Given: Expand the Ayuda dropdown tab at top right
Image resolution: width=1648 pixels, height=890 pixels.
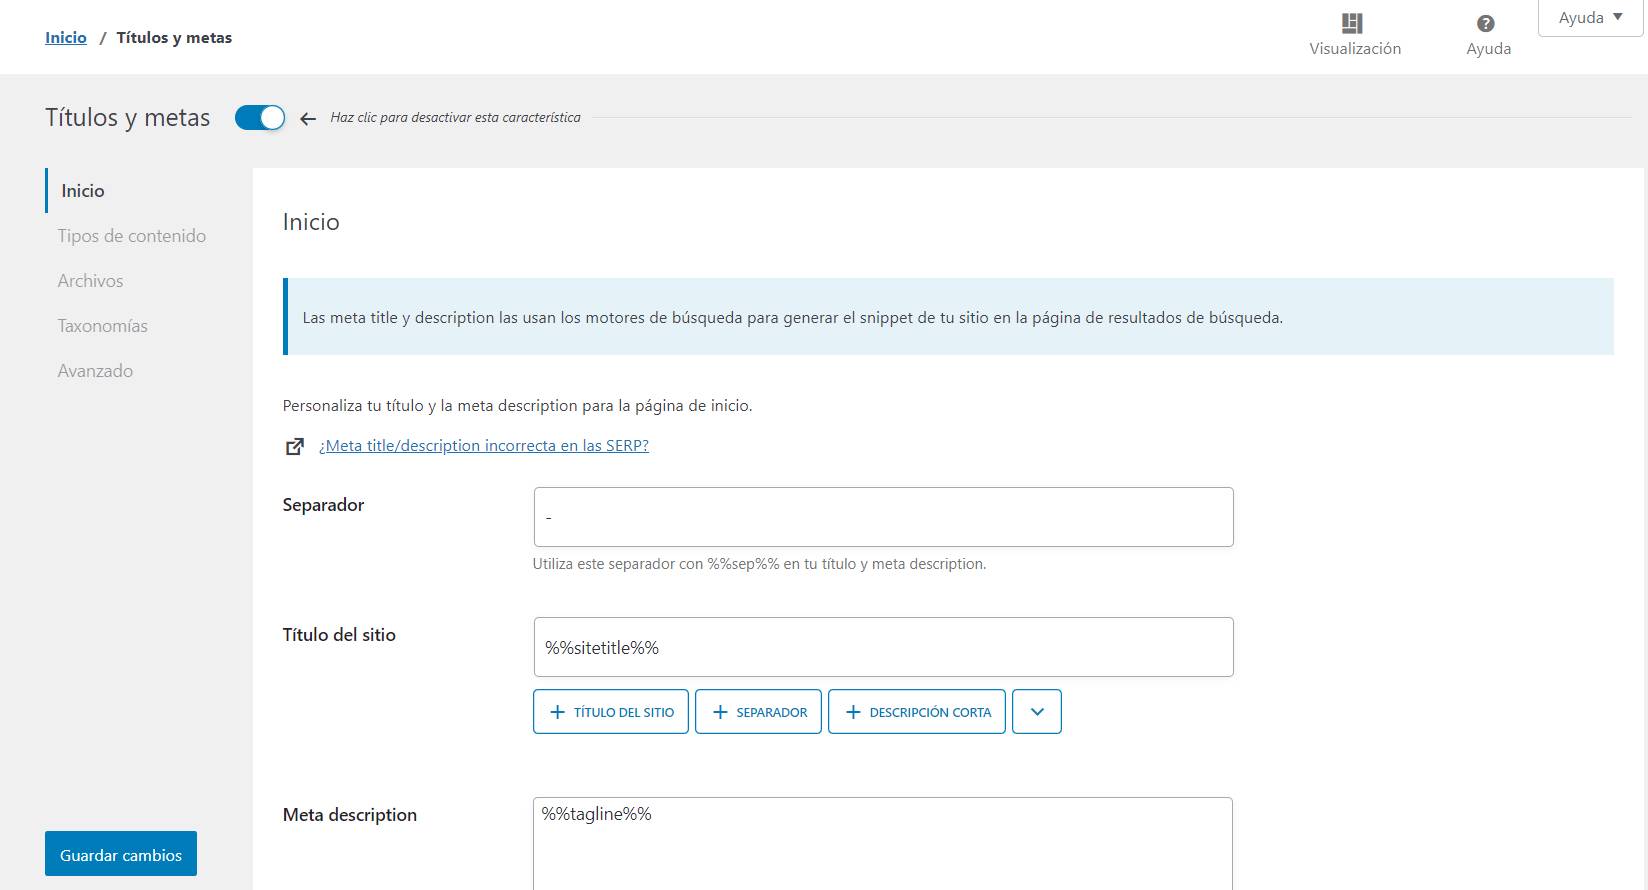Looking at the screenshot, I should click(1590, 18).
